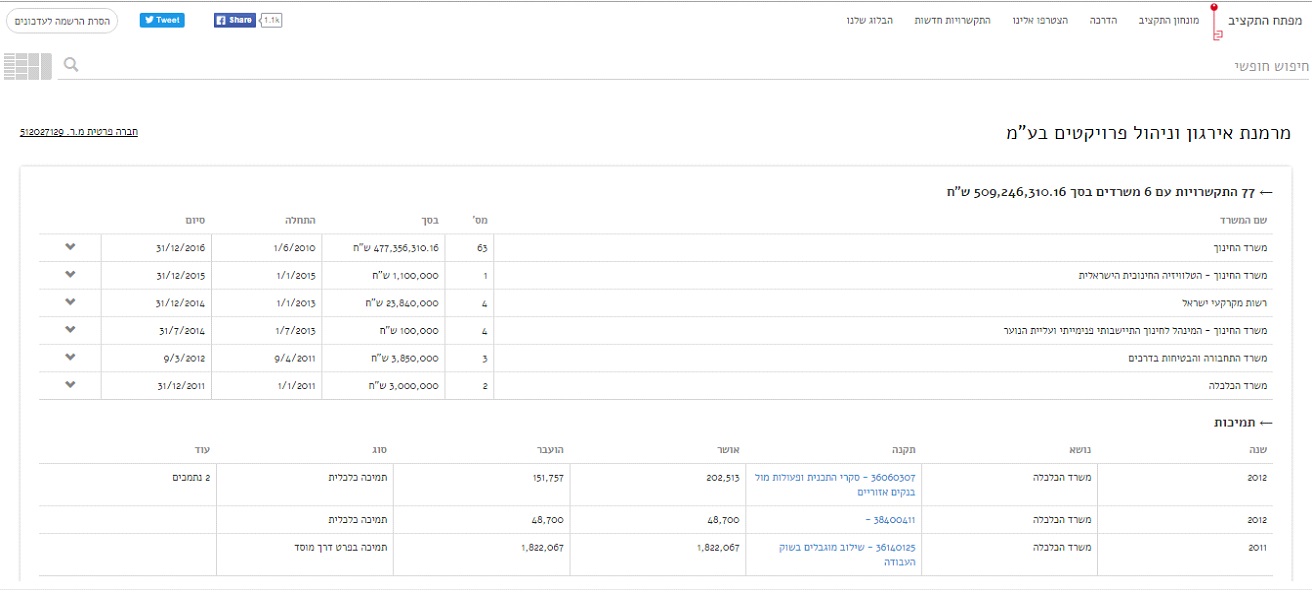Click the חברה פרטית company number link
Viewport: 1312px width, 594px height.
coord(79,132)
